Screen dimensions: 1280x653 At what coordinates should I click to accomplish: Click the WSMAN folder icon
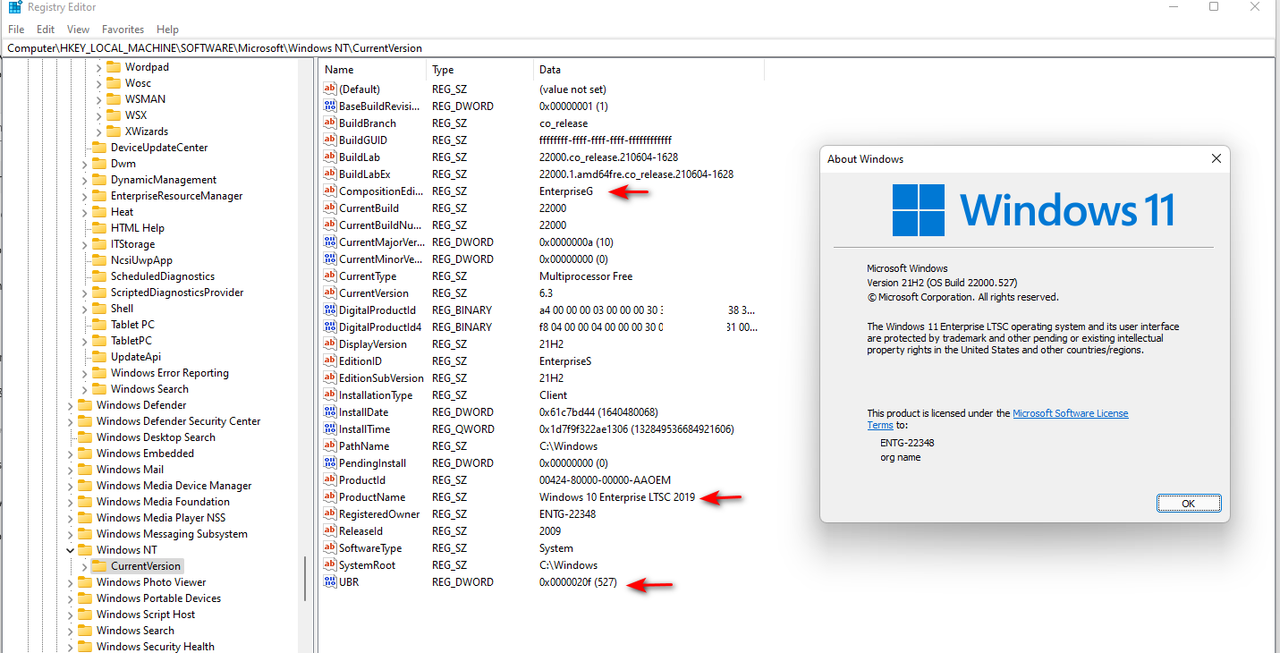(x=113, y=99)
